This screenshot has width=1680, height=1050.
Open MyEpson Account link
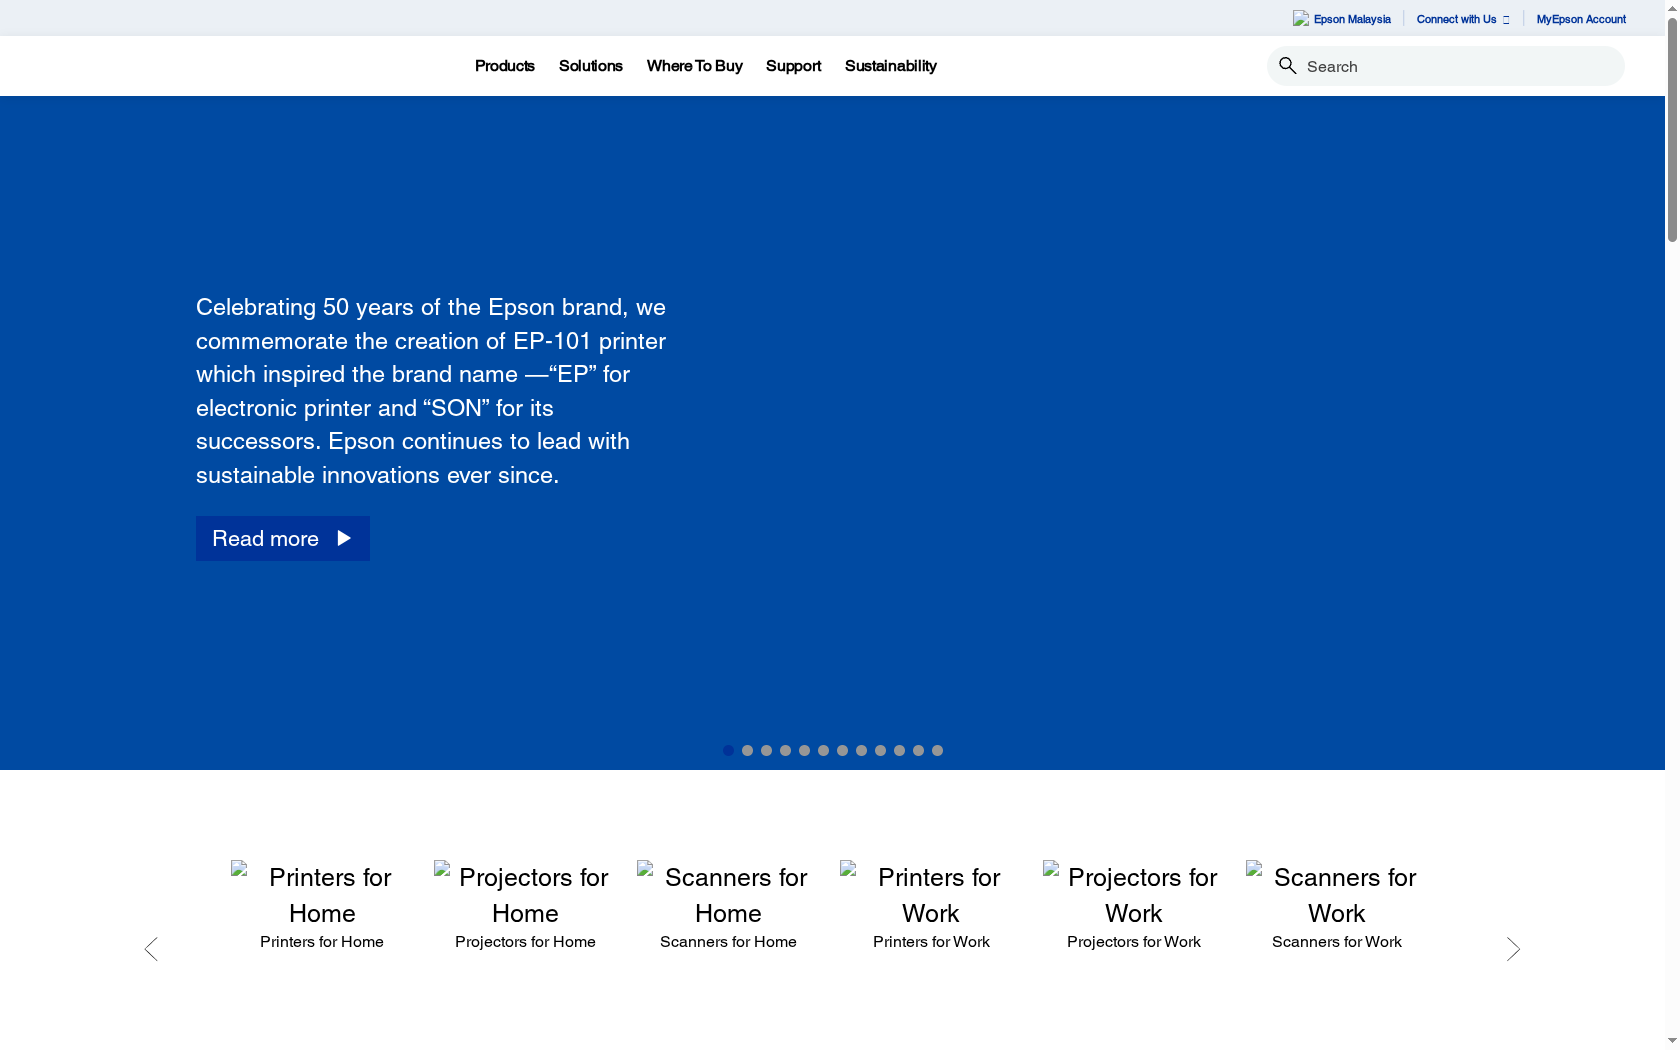pos(1580,18)
